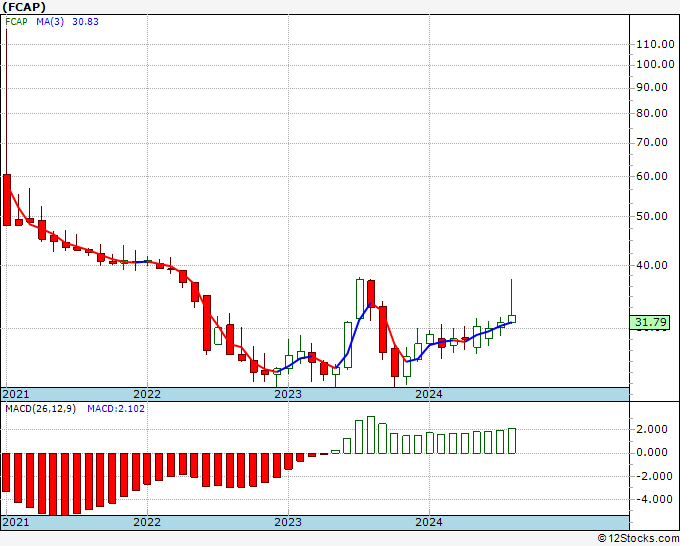Click the MACD:2.102 value label
Image resolution: width=680 pixels, height=546 pixels.
click(116, 409)
